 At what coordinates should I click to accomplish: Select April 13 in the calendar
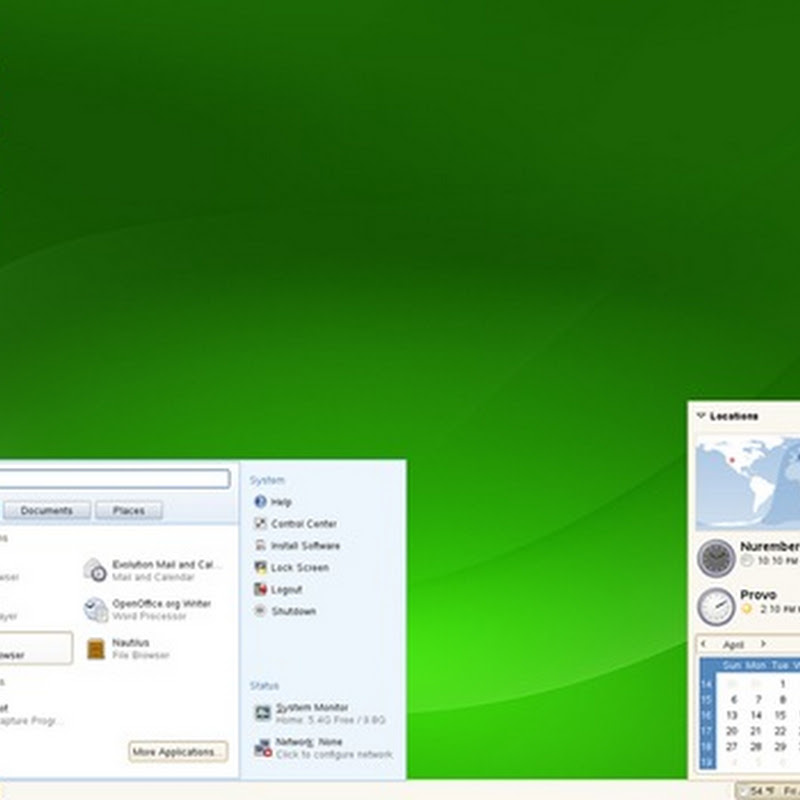click(732, 716)
